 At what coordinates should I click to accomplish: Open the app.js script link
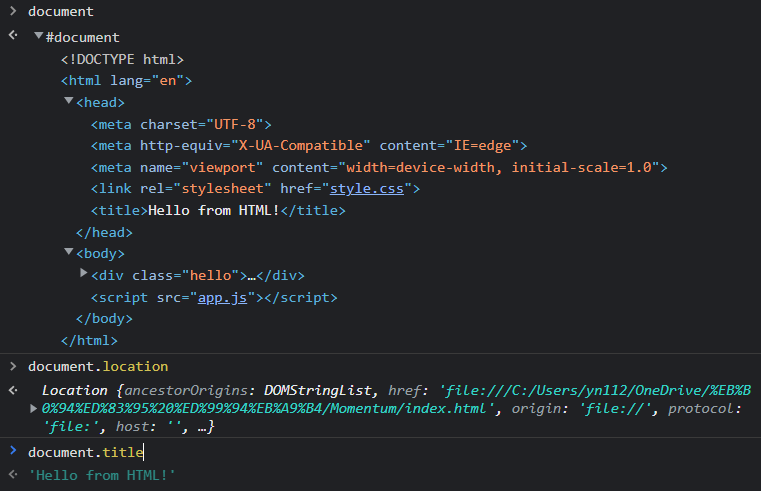click(222, 297)
